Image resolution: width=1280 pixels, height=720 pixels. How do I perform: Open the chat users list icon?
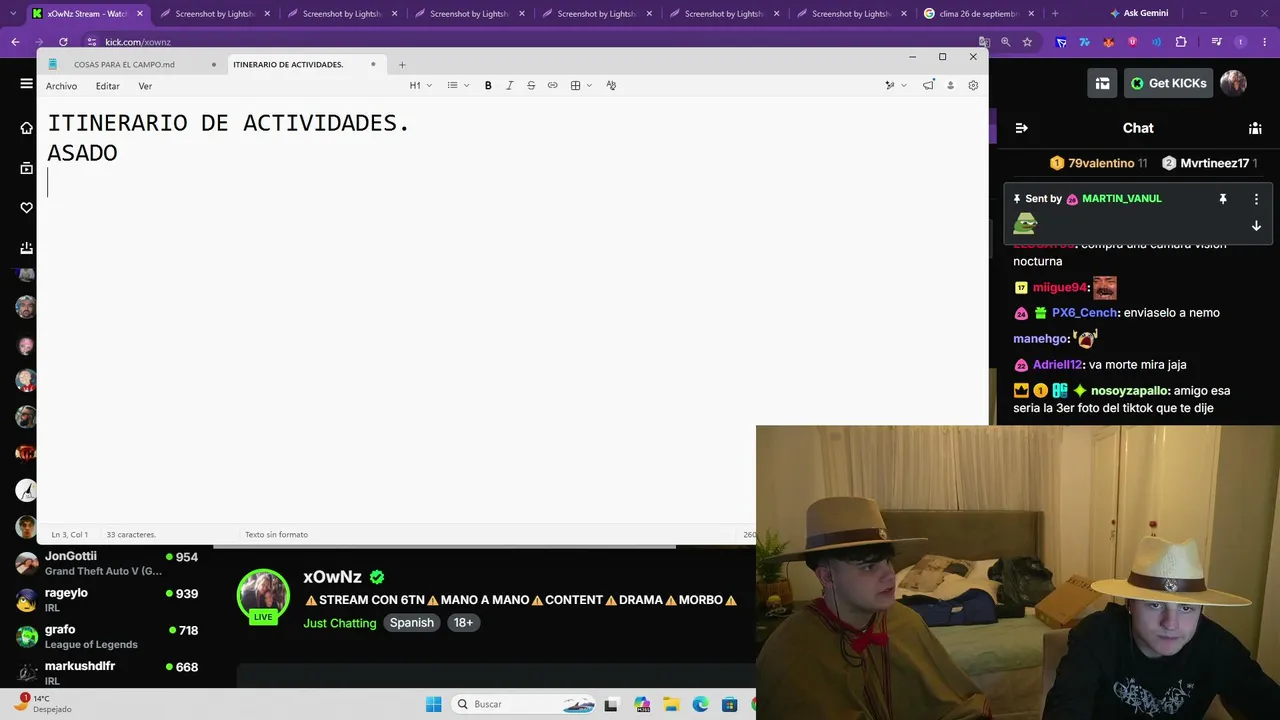click(x=1255, y=128)
